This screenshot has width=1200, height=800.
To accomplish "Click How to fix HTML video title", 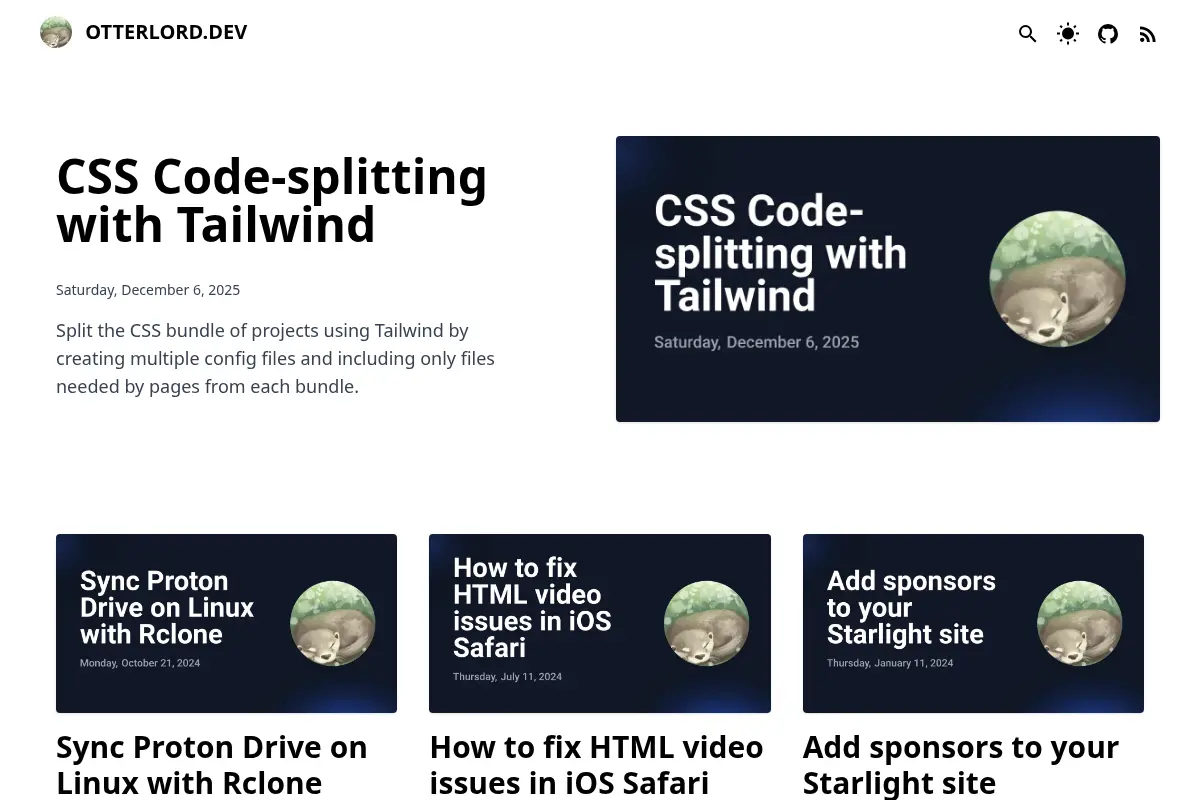I will tap(597, 765).
